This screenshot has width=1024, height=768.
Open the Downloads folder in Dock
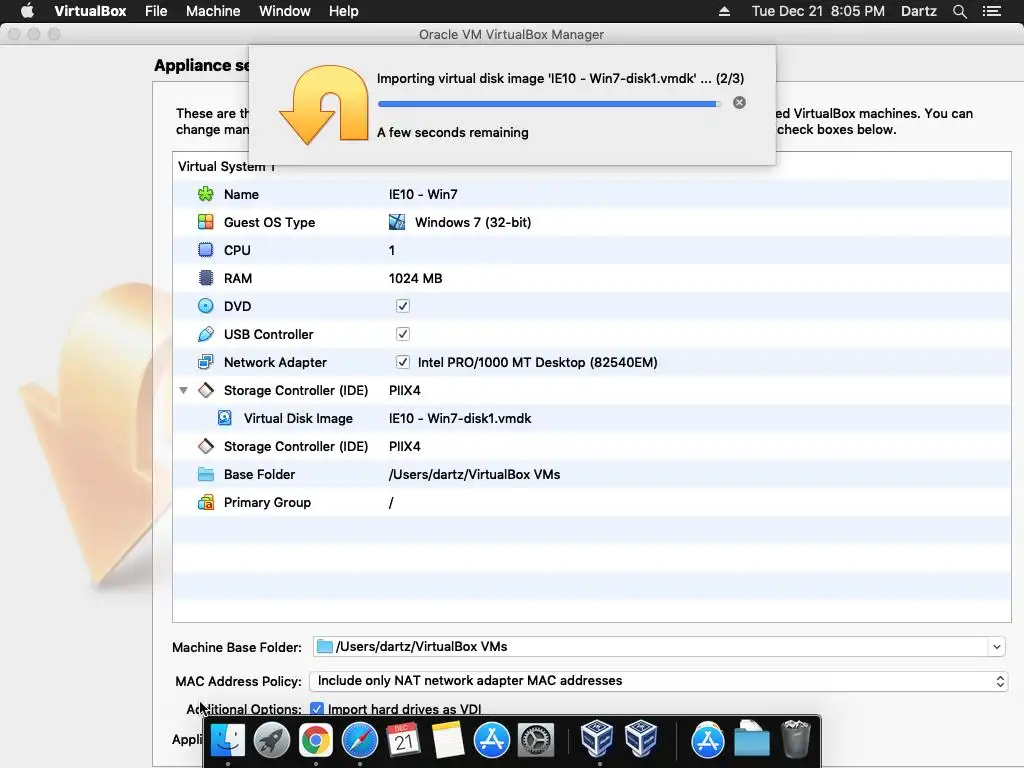coord(752,741)
